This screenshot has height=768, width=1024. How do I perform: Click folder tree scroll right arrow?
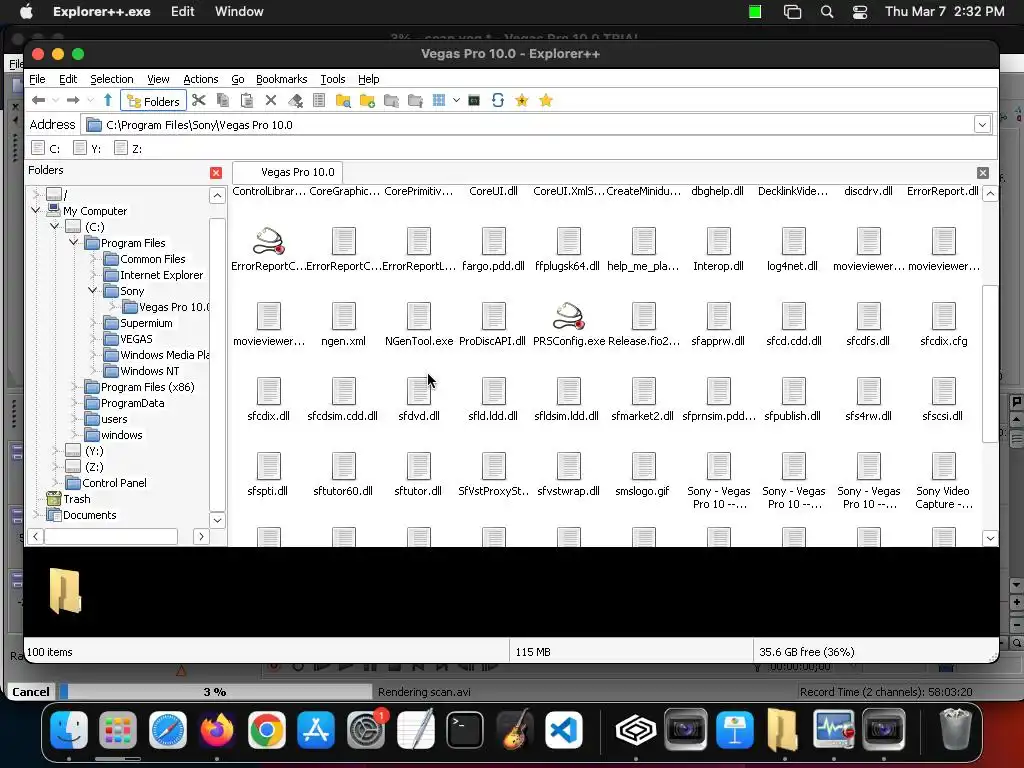tap(201, 536)
